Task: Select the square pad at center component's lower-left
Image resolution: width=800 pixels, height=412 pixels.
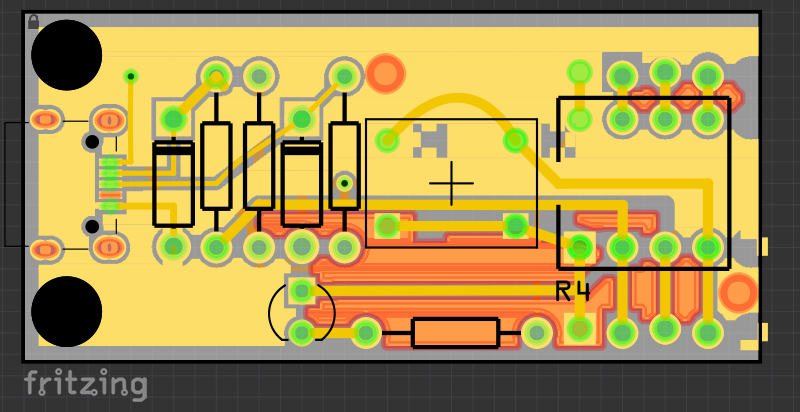Action: point(387,224)
